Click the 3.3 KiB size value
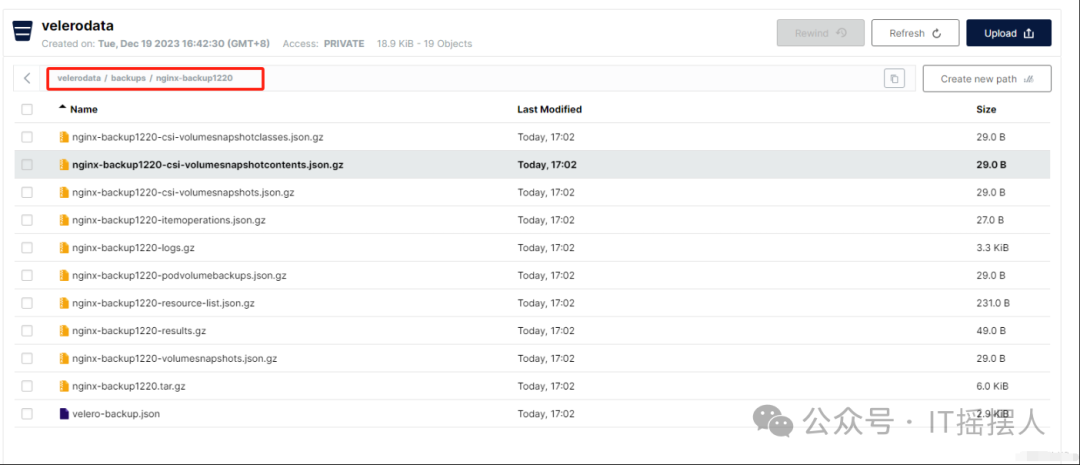 tap(993, 248)
